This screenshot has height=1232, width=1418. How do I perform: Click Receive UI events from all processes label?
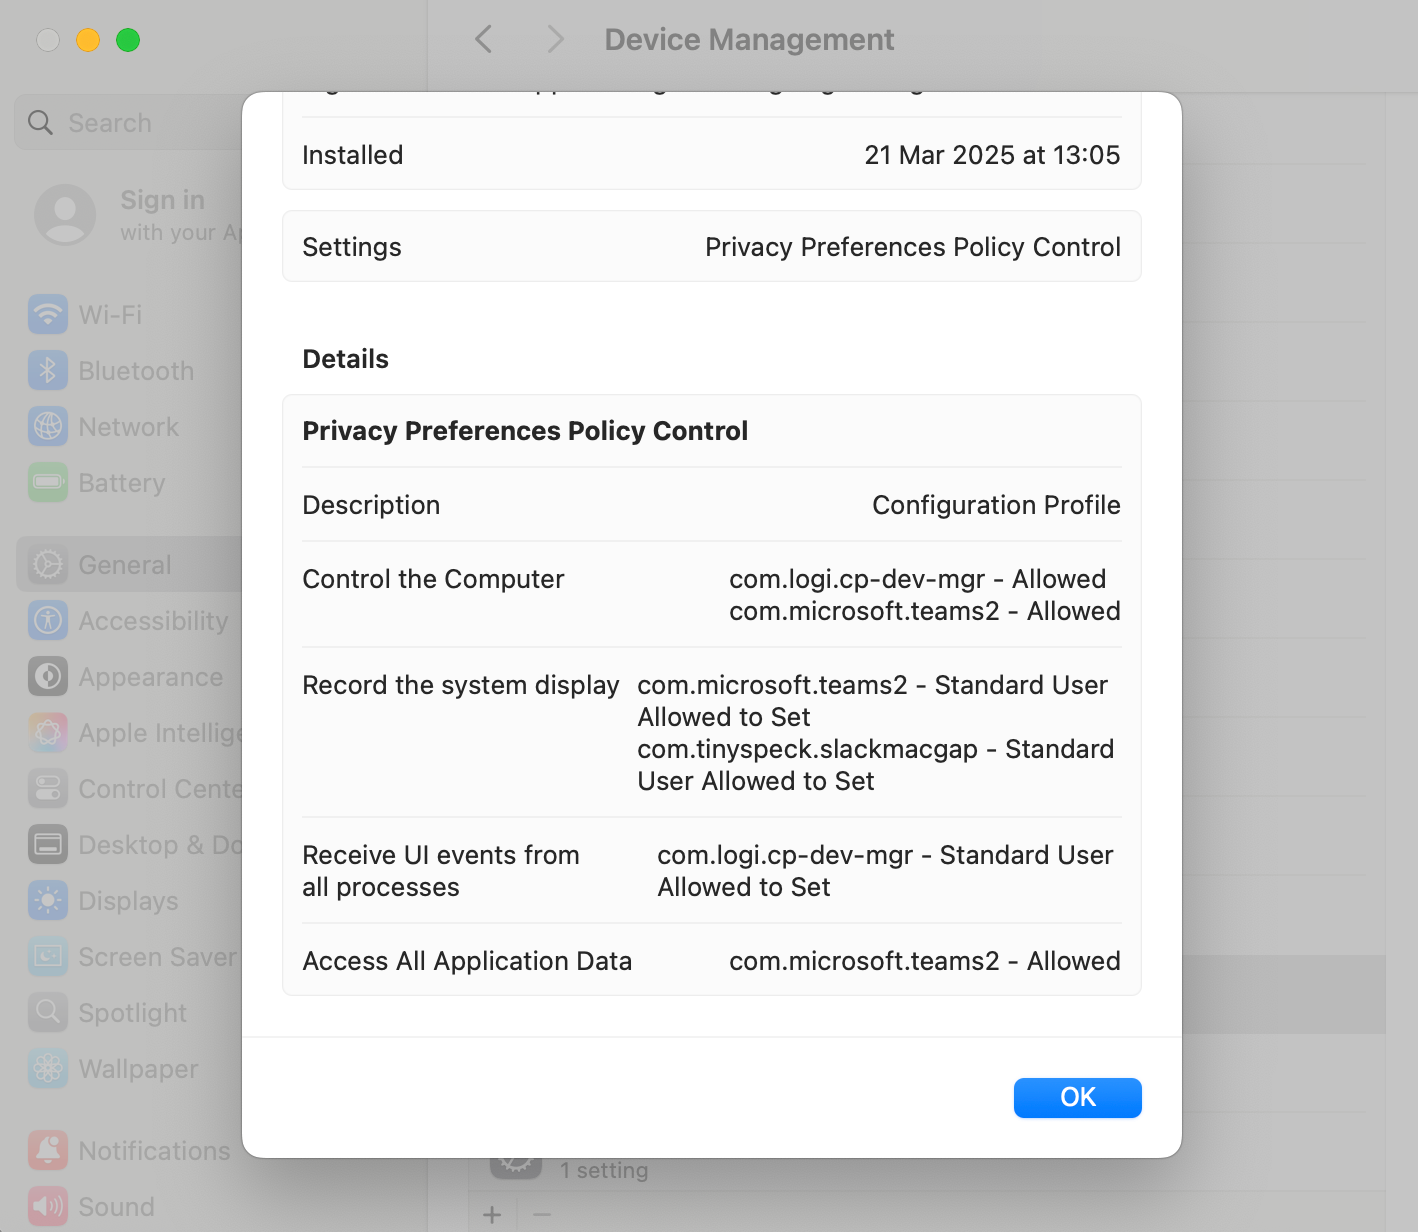pos(441,871)
